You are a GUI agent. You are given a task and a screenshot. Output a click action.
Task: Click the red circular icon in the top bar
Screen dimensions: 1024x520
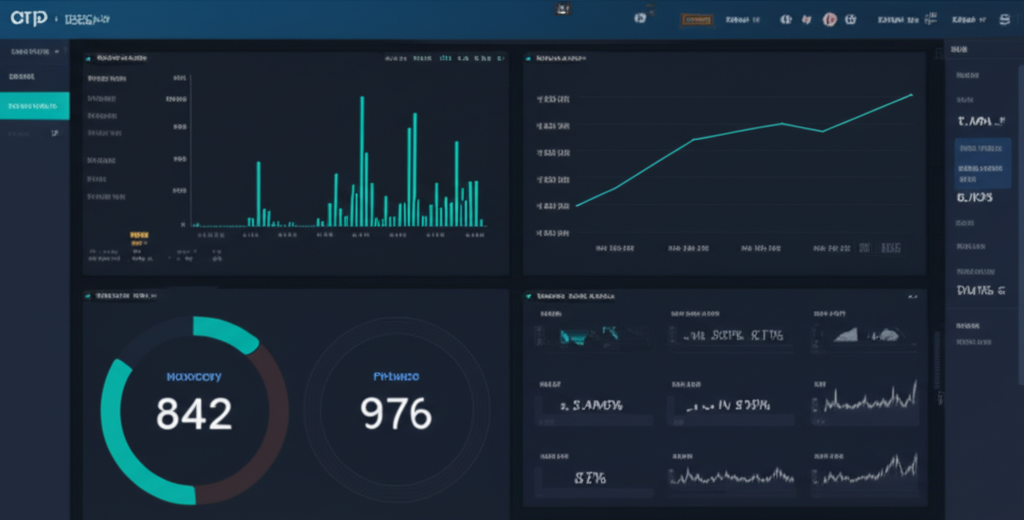(x=829, y=19)
